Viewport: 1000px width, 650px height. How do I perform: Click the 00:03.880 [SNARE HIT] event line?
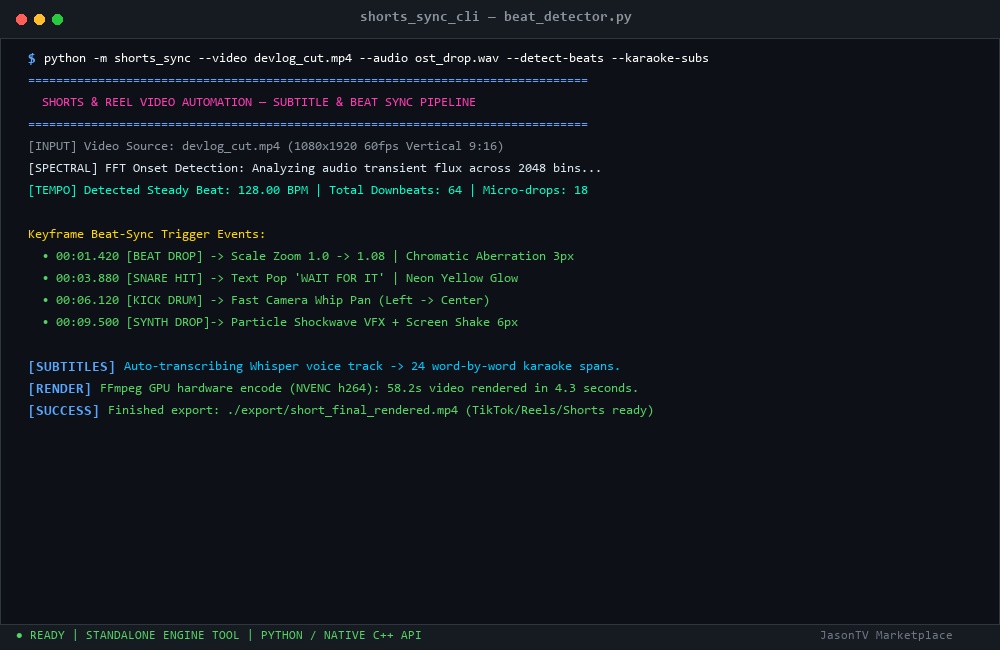(280, 278)
